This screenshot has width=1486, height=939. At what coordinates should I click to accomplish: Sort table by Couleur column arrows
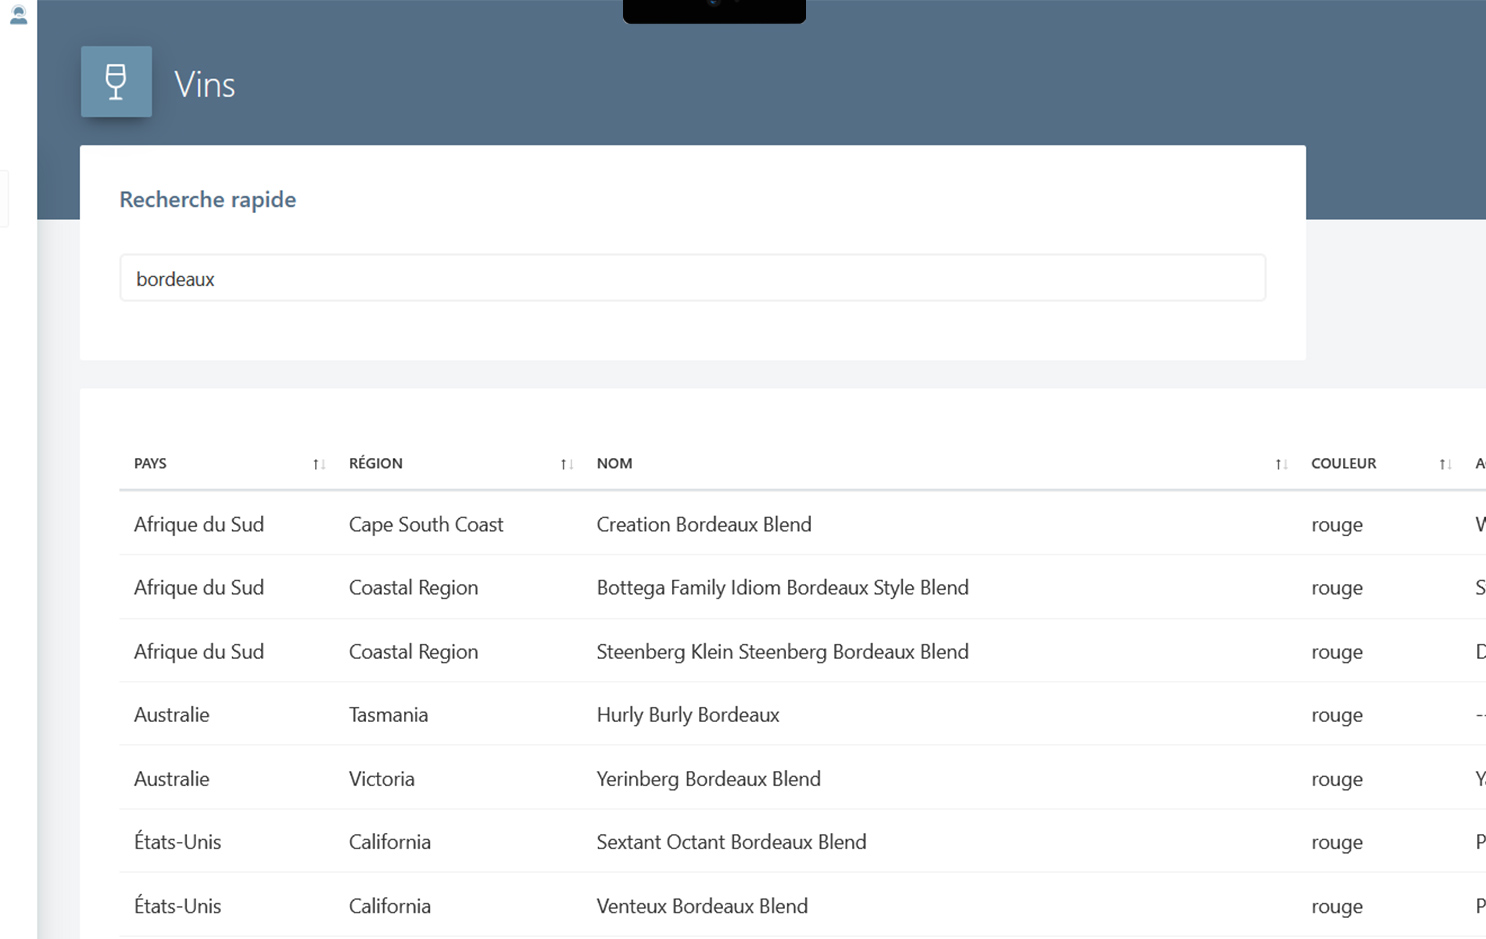pyautogui.click(x=1444, y=464)
